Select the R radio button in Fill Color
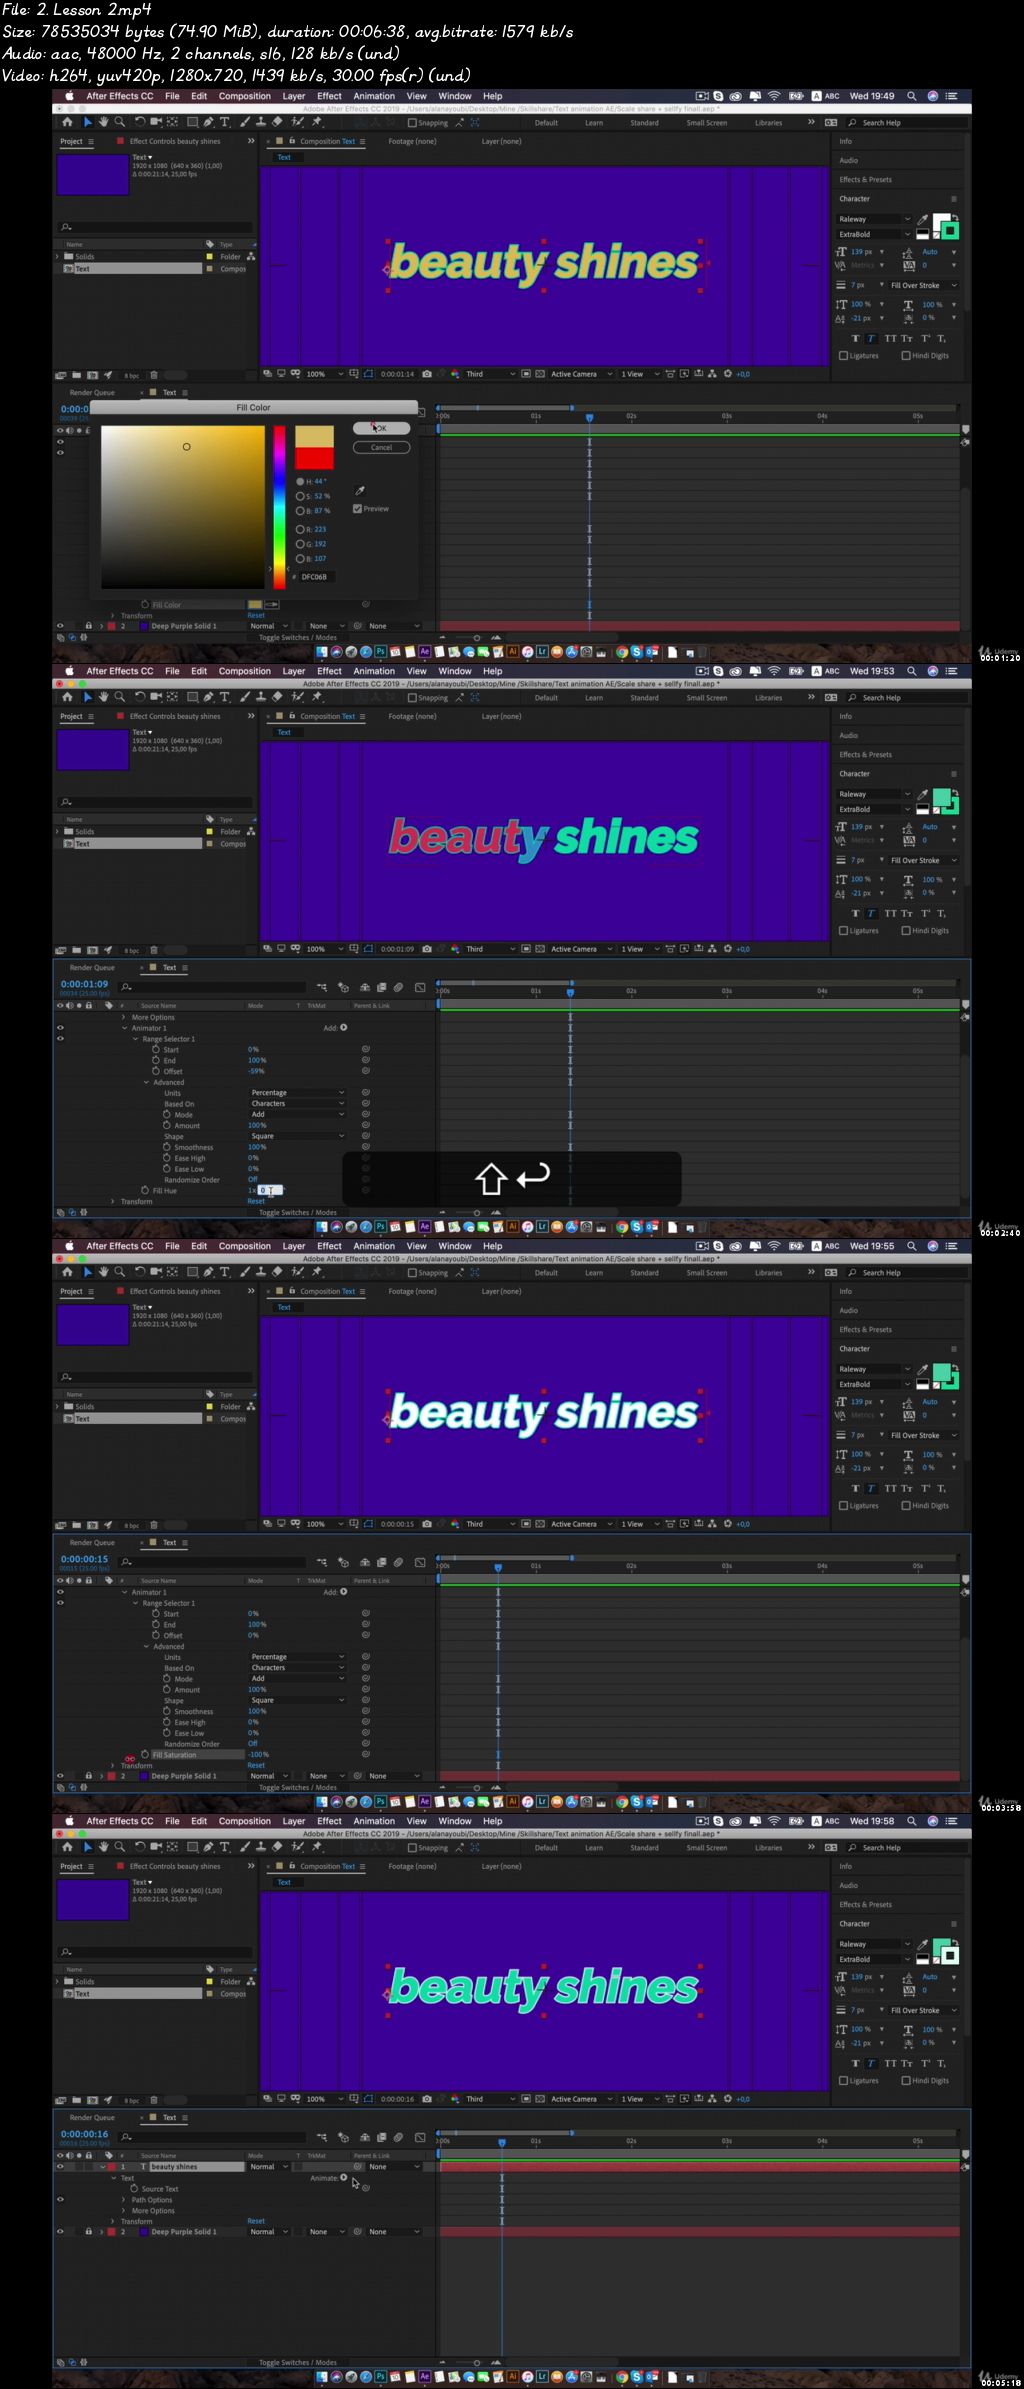The width and height of the screenshot is (1024, 2389). click(300, 529)
